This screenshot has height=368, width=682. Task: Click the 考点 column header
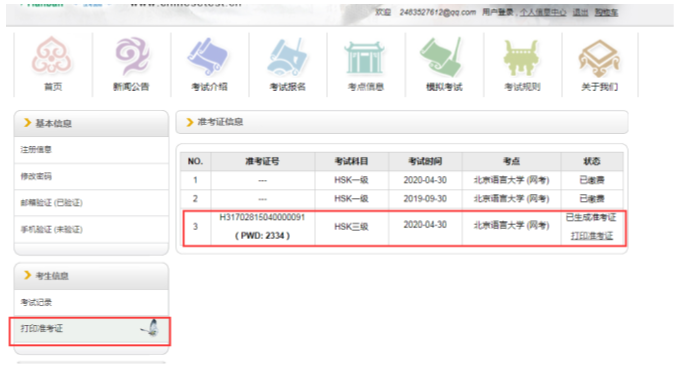click(x=511, y=161)
